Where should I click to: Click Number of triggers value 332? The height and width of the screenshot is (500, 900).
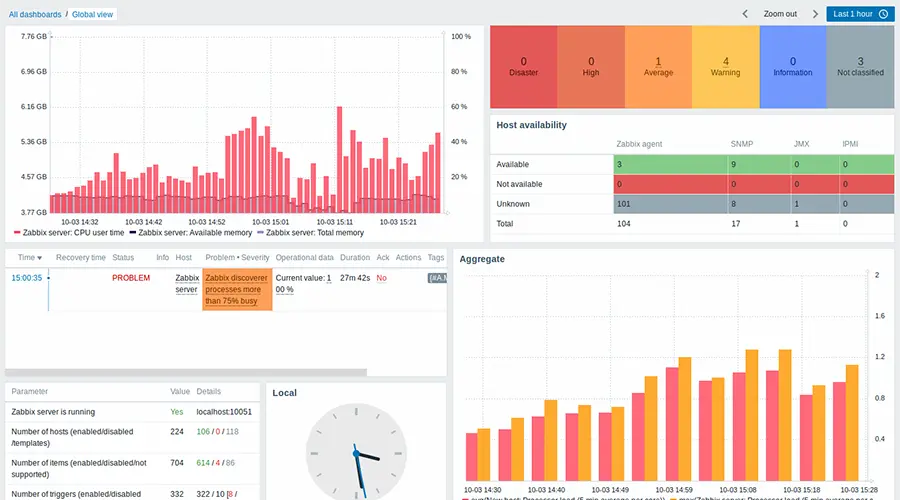[177, 494]
